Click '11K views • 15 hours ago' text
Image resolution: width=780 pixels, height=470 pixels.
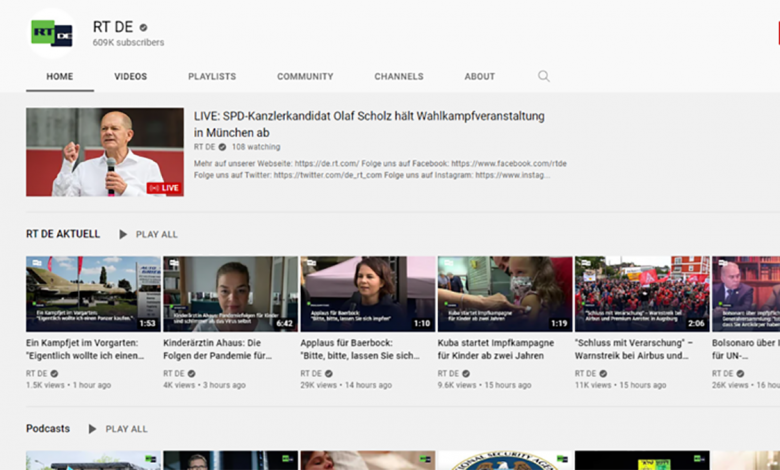[620, 385]
